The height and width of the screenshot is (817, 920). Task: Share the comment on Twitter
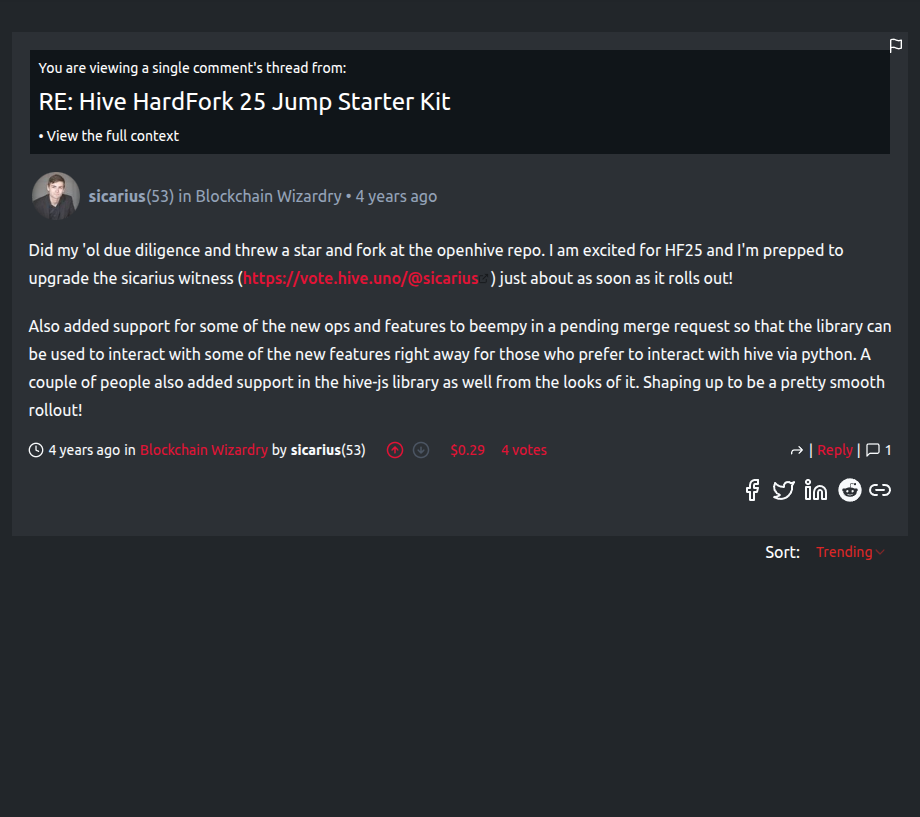[783, 490]
